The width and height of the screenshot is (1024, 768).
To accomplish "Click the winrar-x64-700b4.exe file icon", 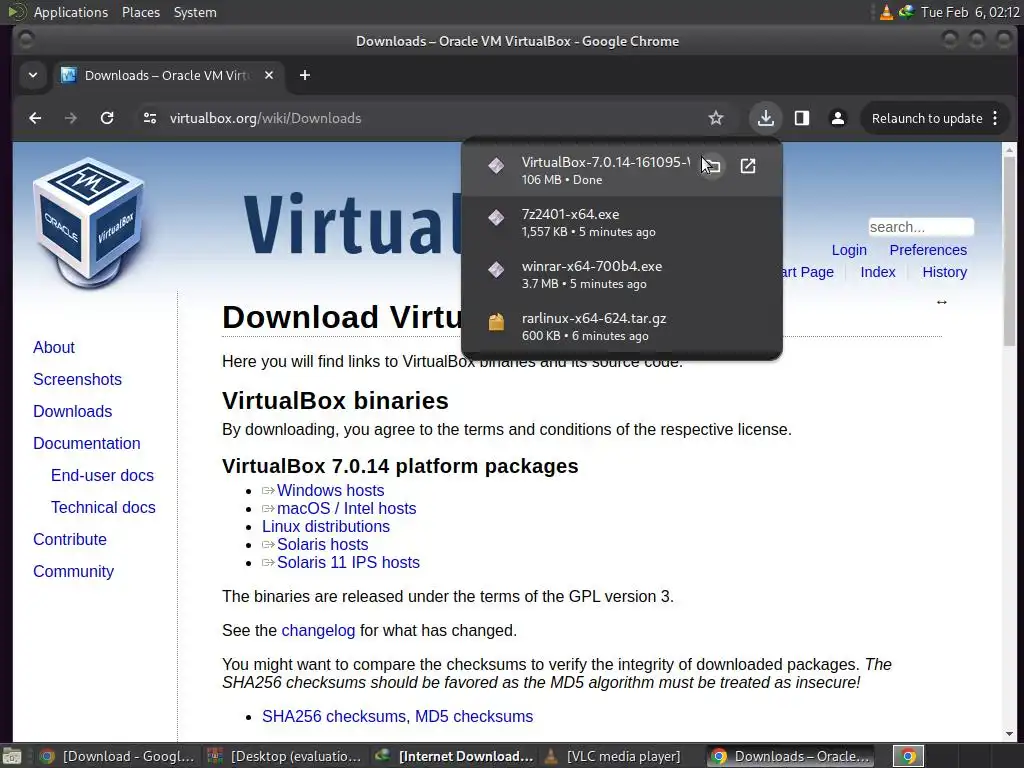I will (x=496, y=269).
